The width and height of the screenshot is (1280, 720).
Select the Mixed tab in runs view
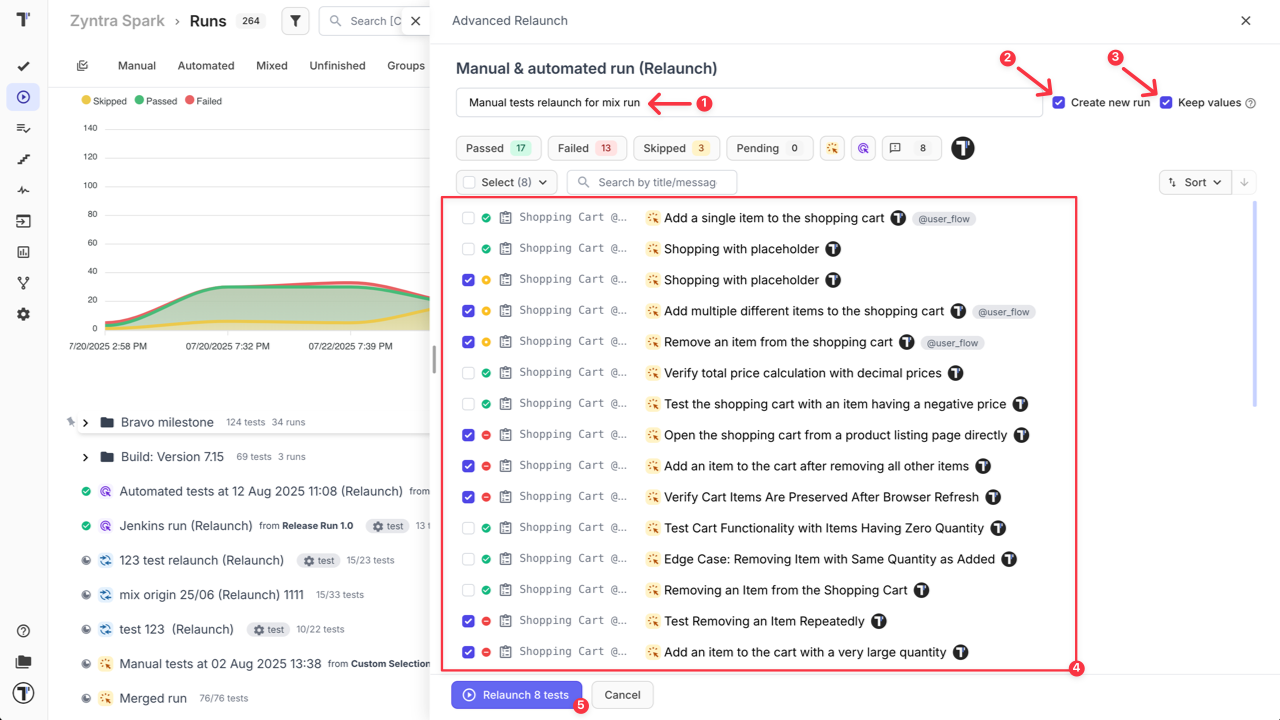click(271, 65)
